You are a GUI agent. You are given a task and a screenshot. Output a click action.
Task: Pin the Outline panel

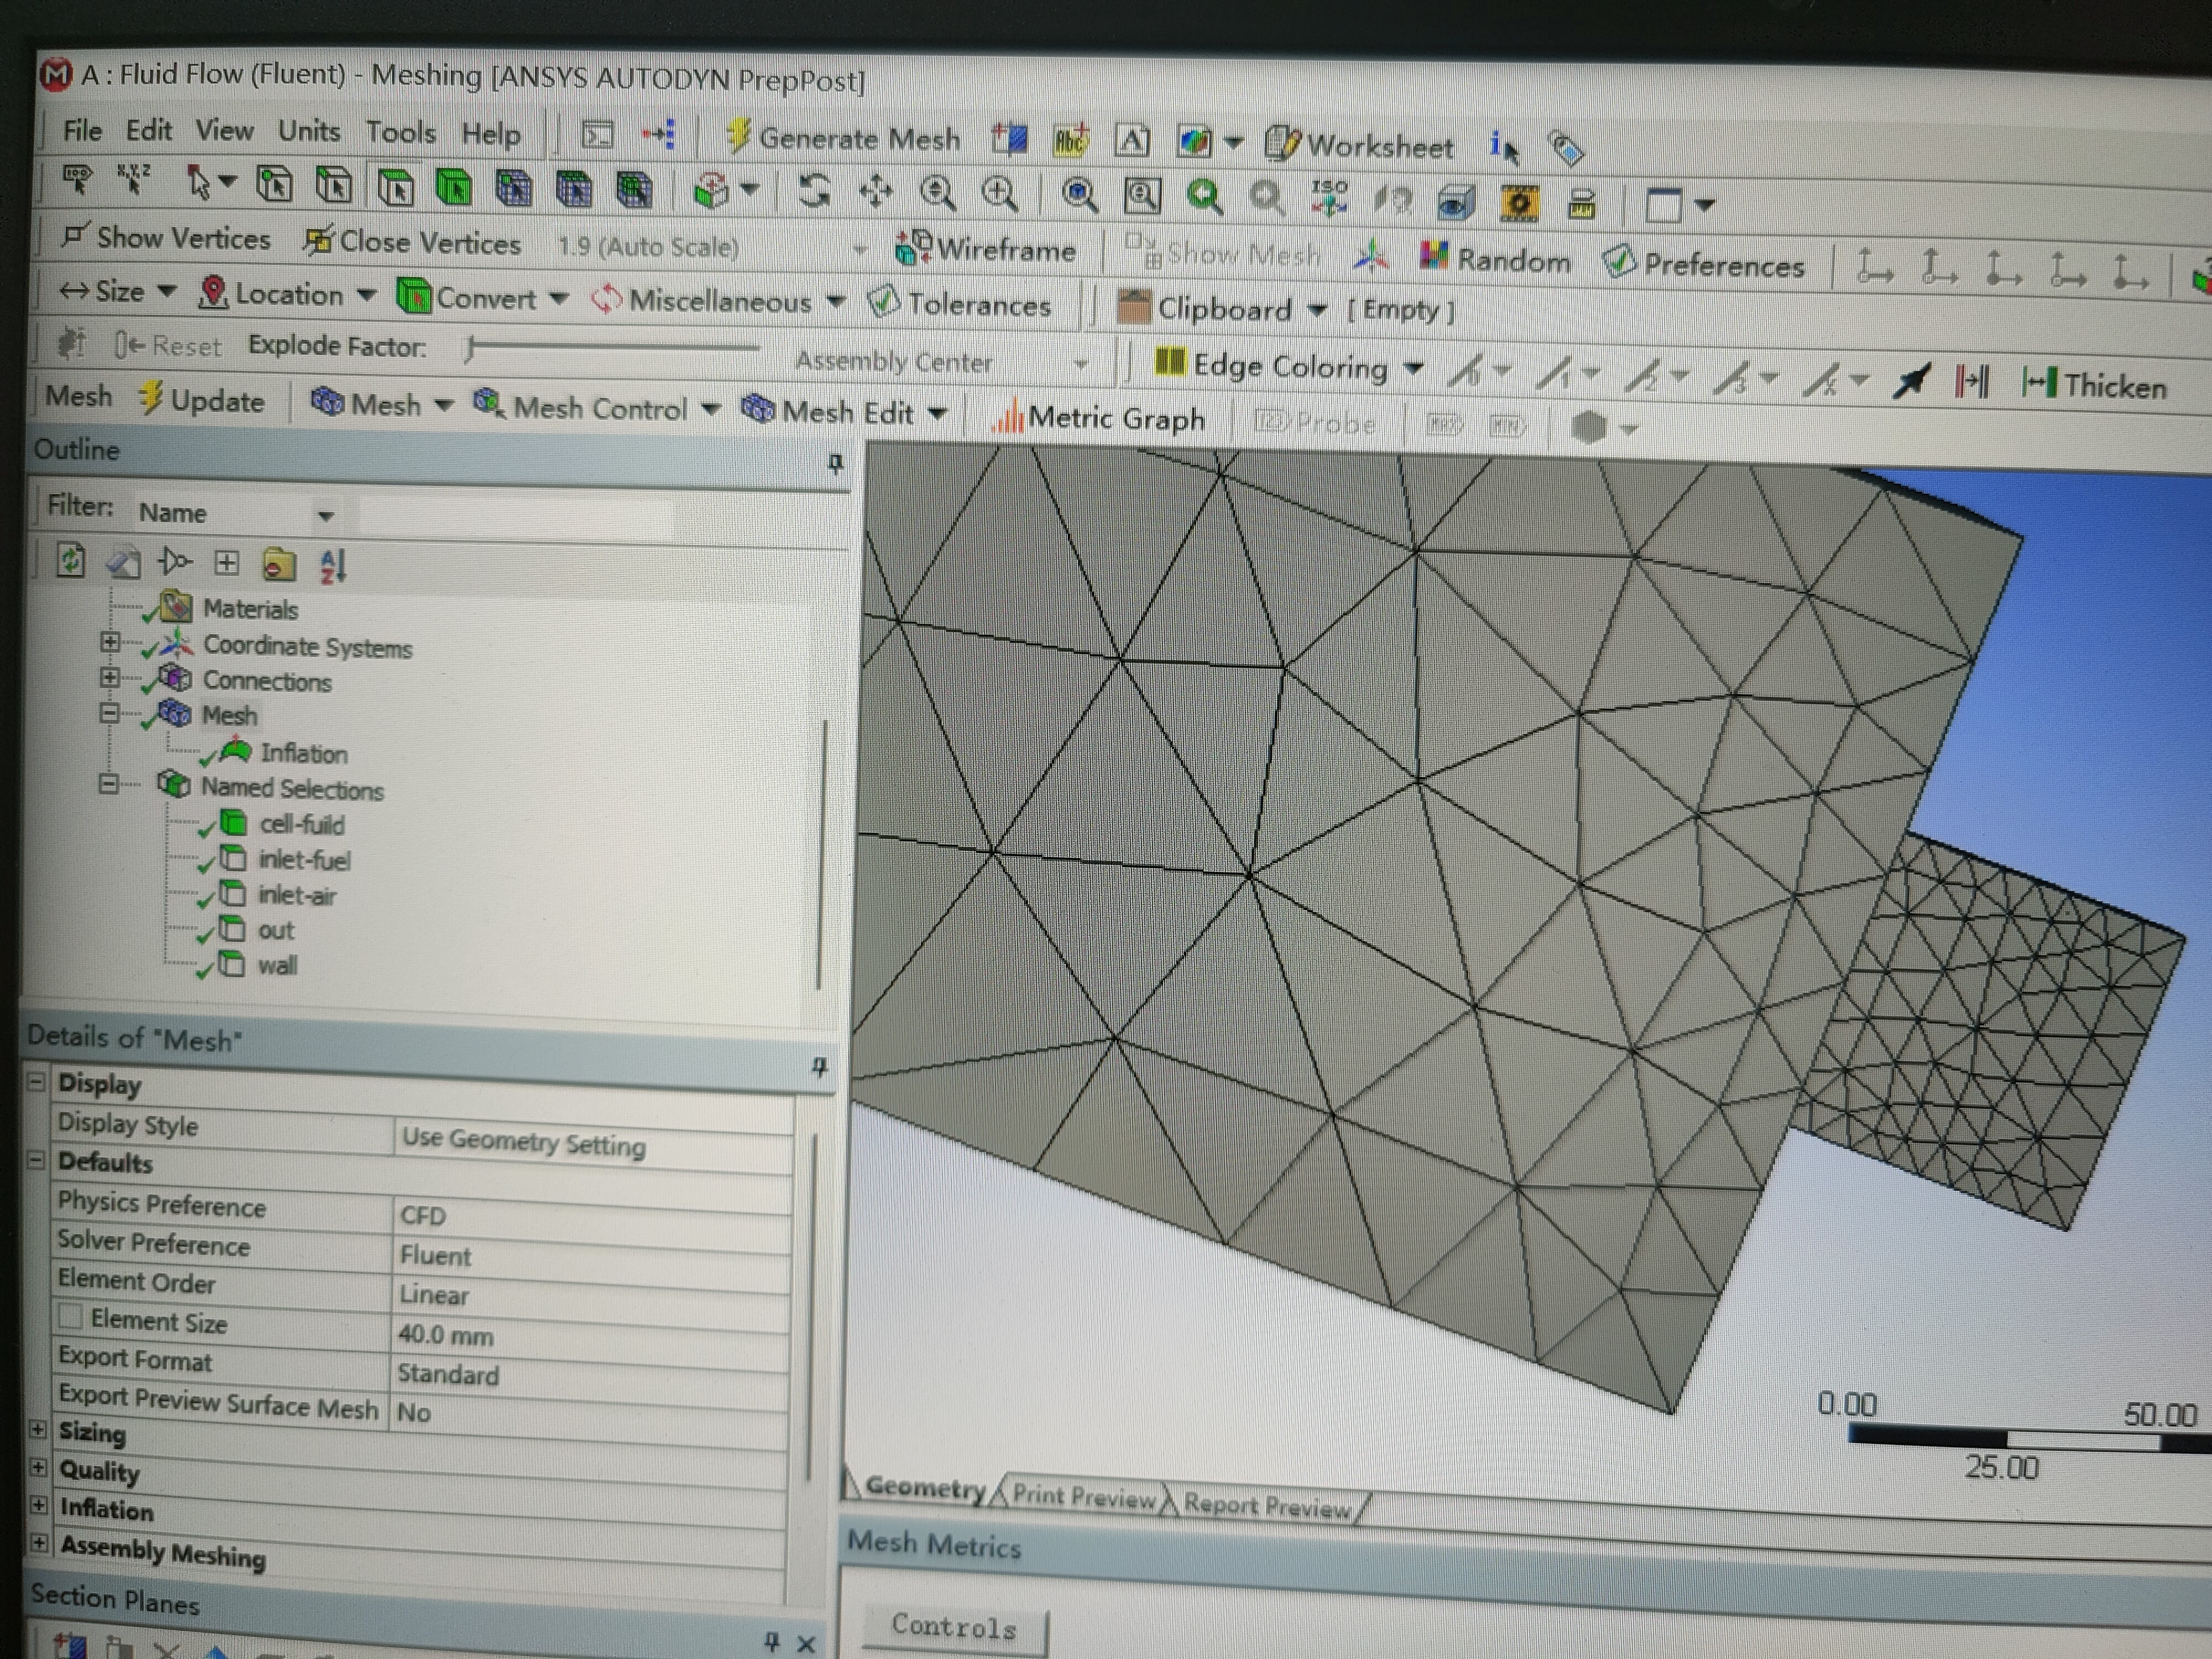[836, 463]
